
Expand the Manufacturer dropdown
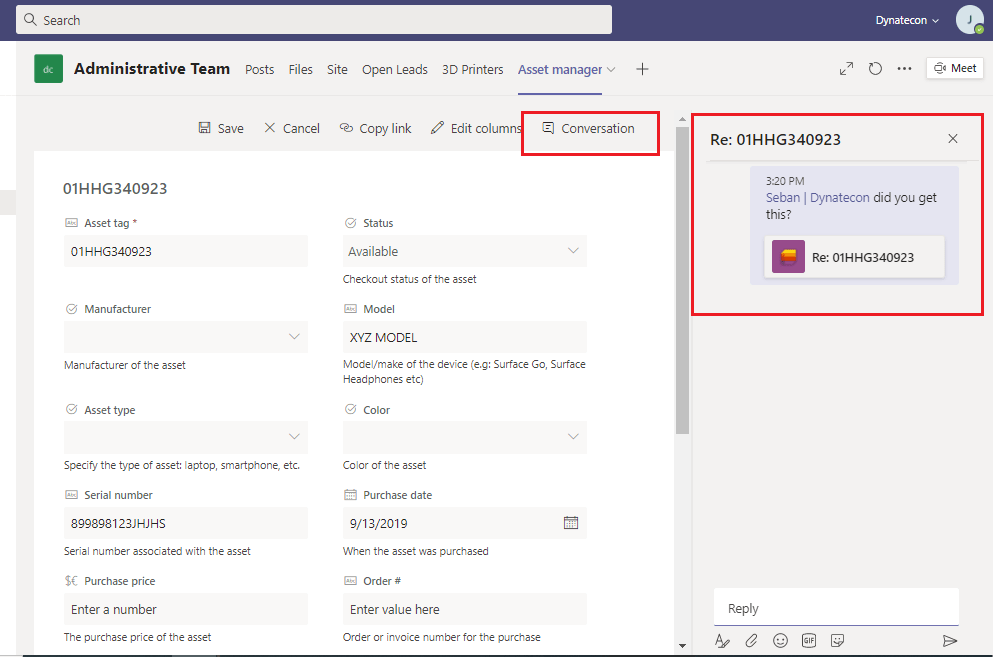[294, 337]
